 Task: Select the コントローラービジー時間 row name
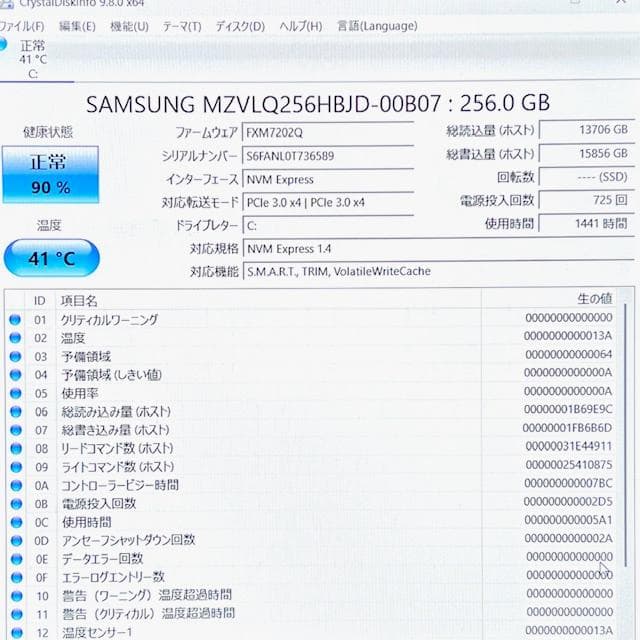tap(120, 485)
